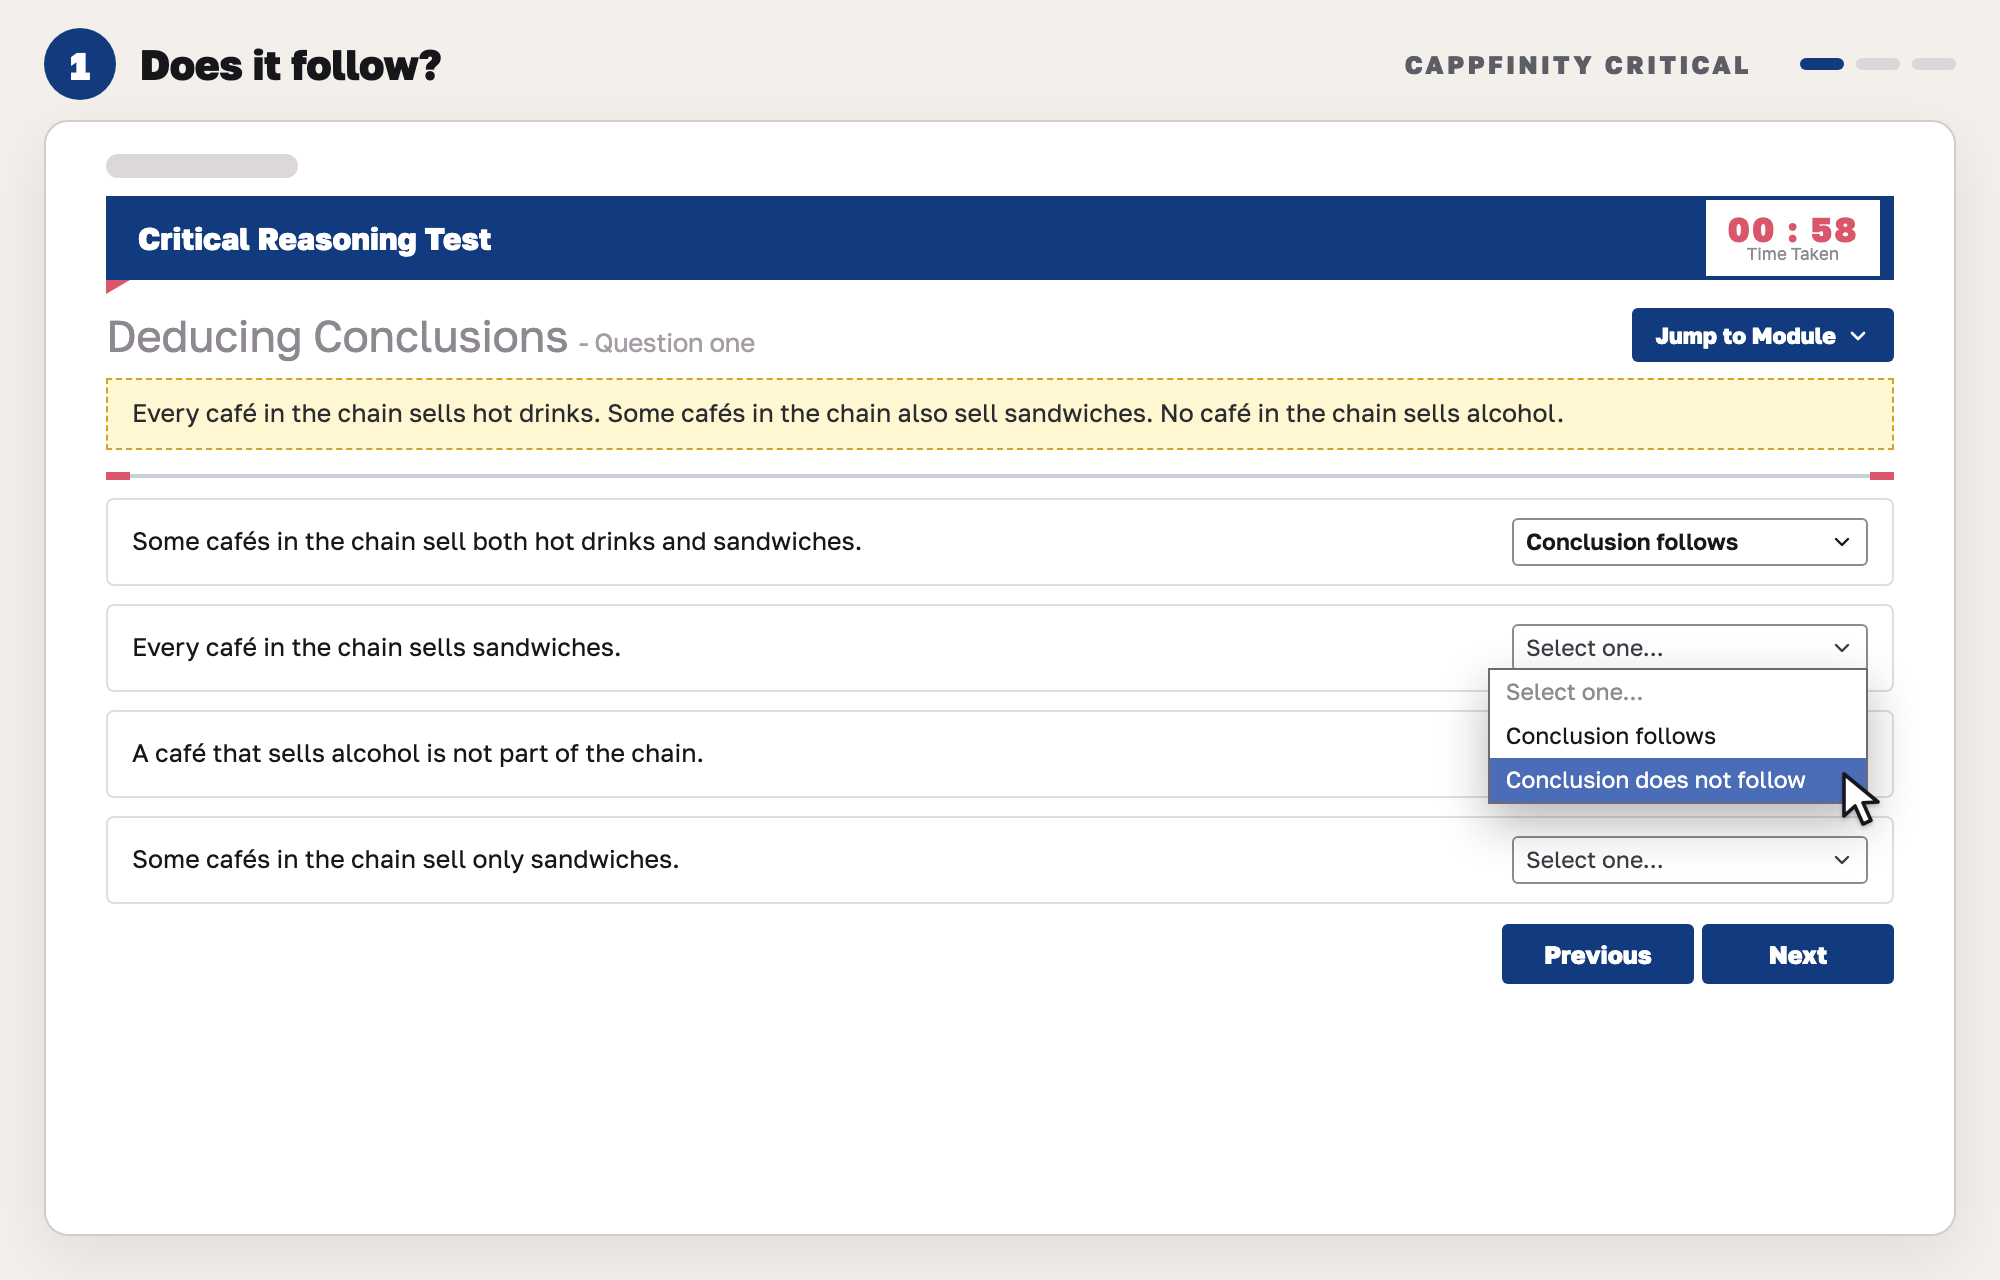Click the second progress step indicator

tap(1878, 64)
